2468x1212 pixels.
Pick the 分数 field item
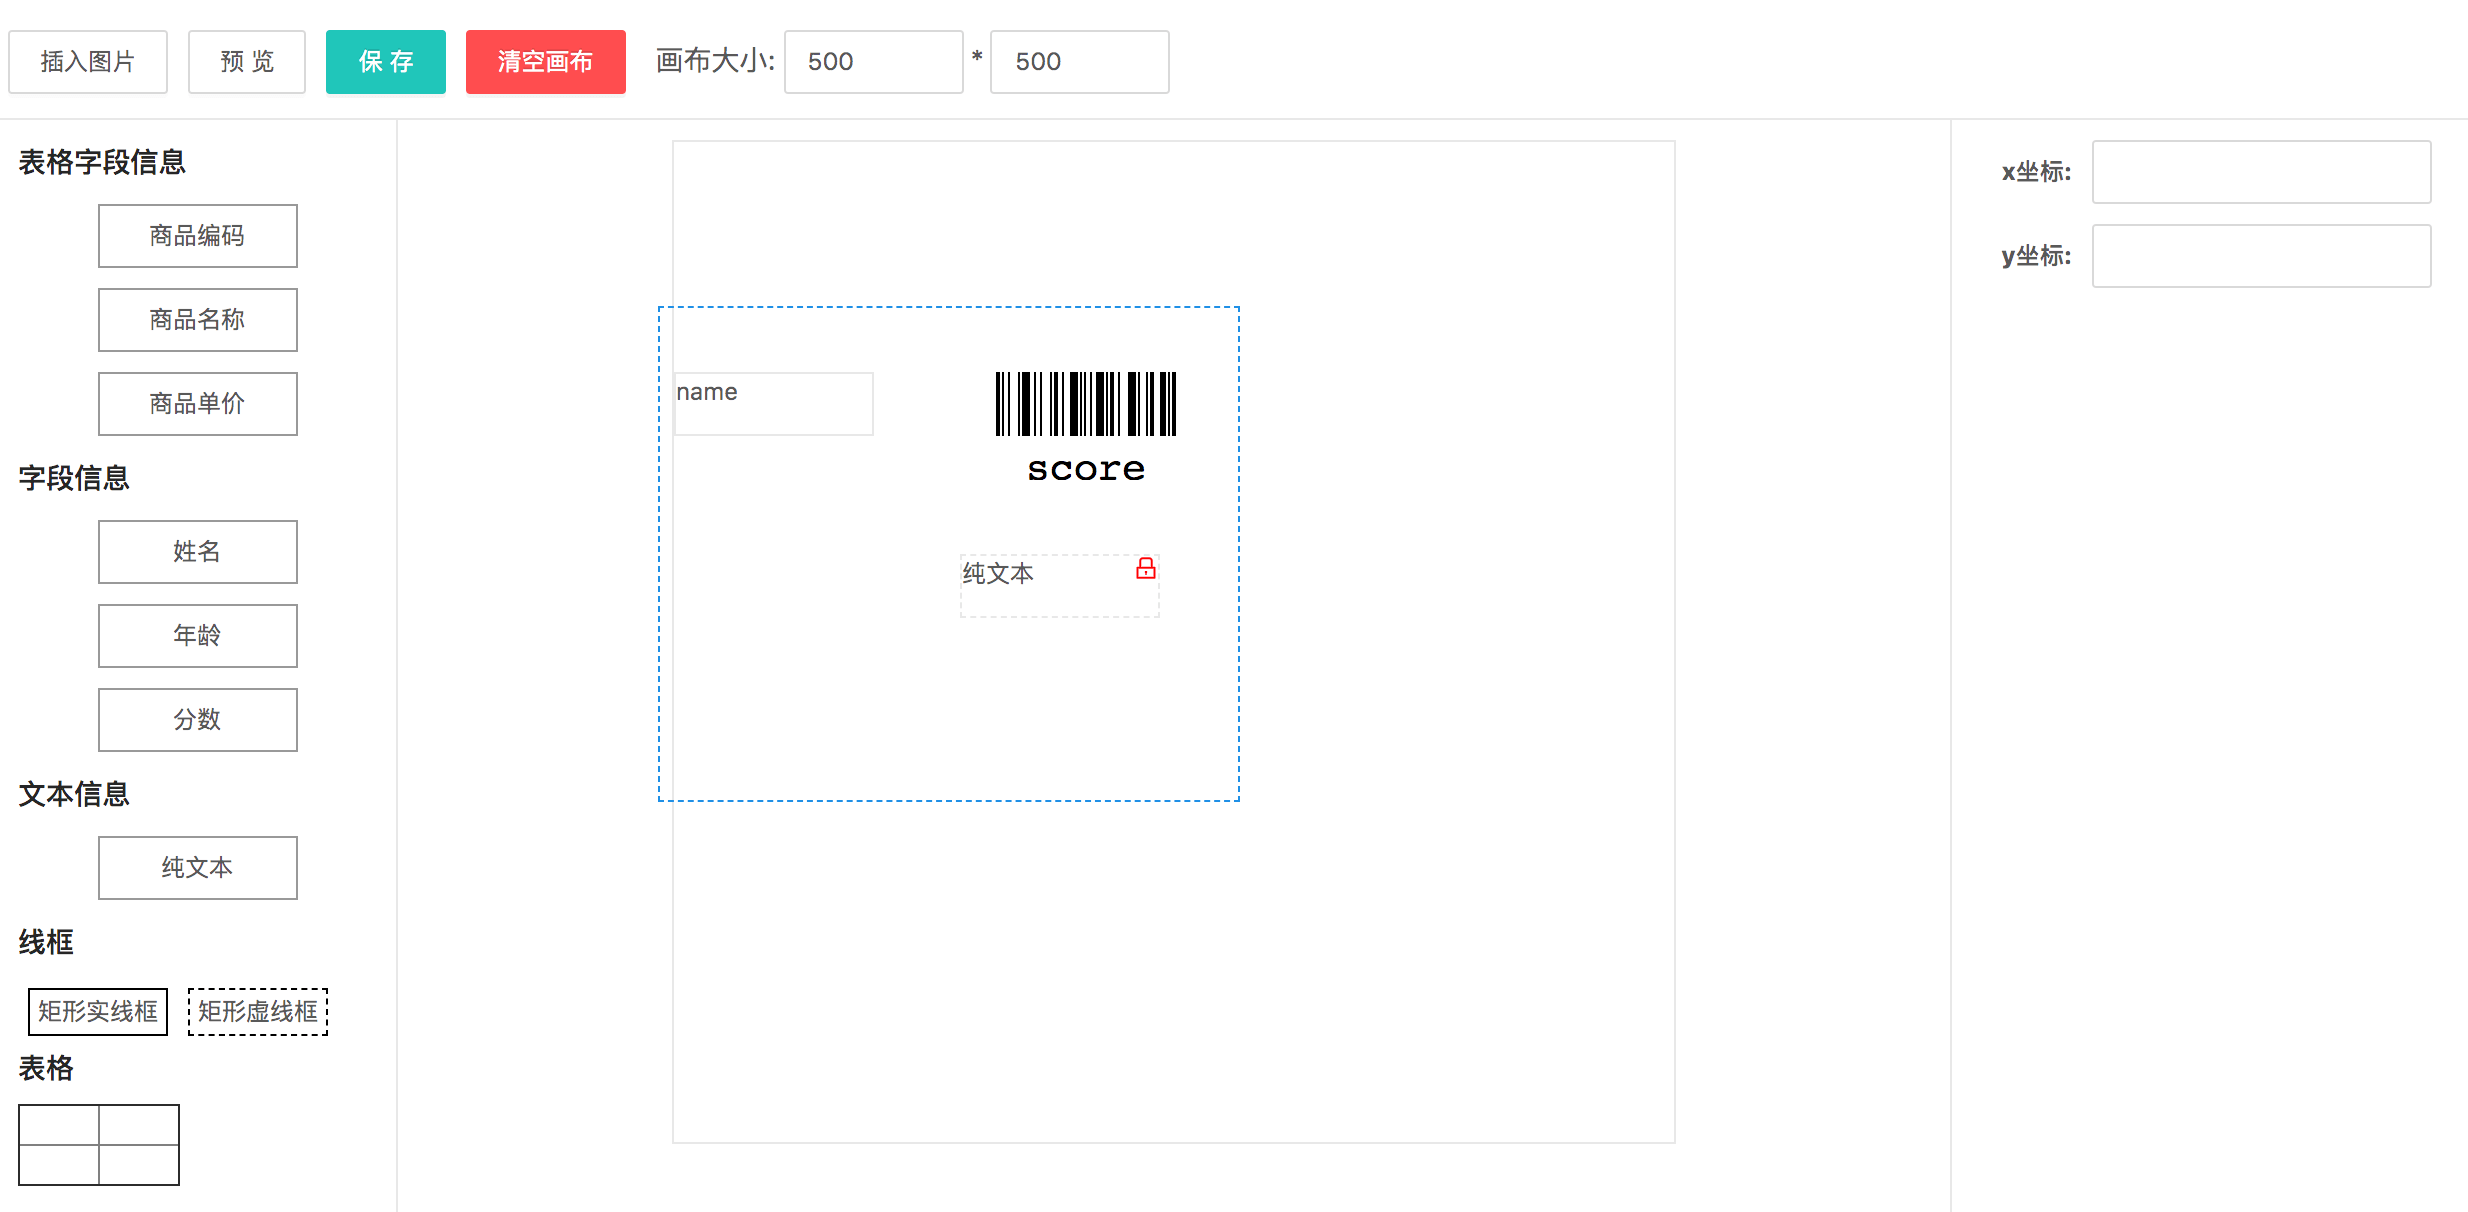coord(198,720)
